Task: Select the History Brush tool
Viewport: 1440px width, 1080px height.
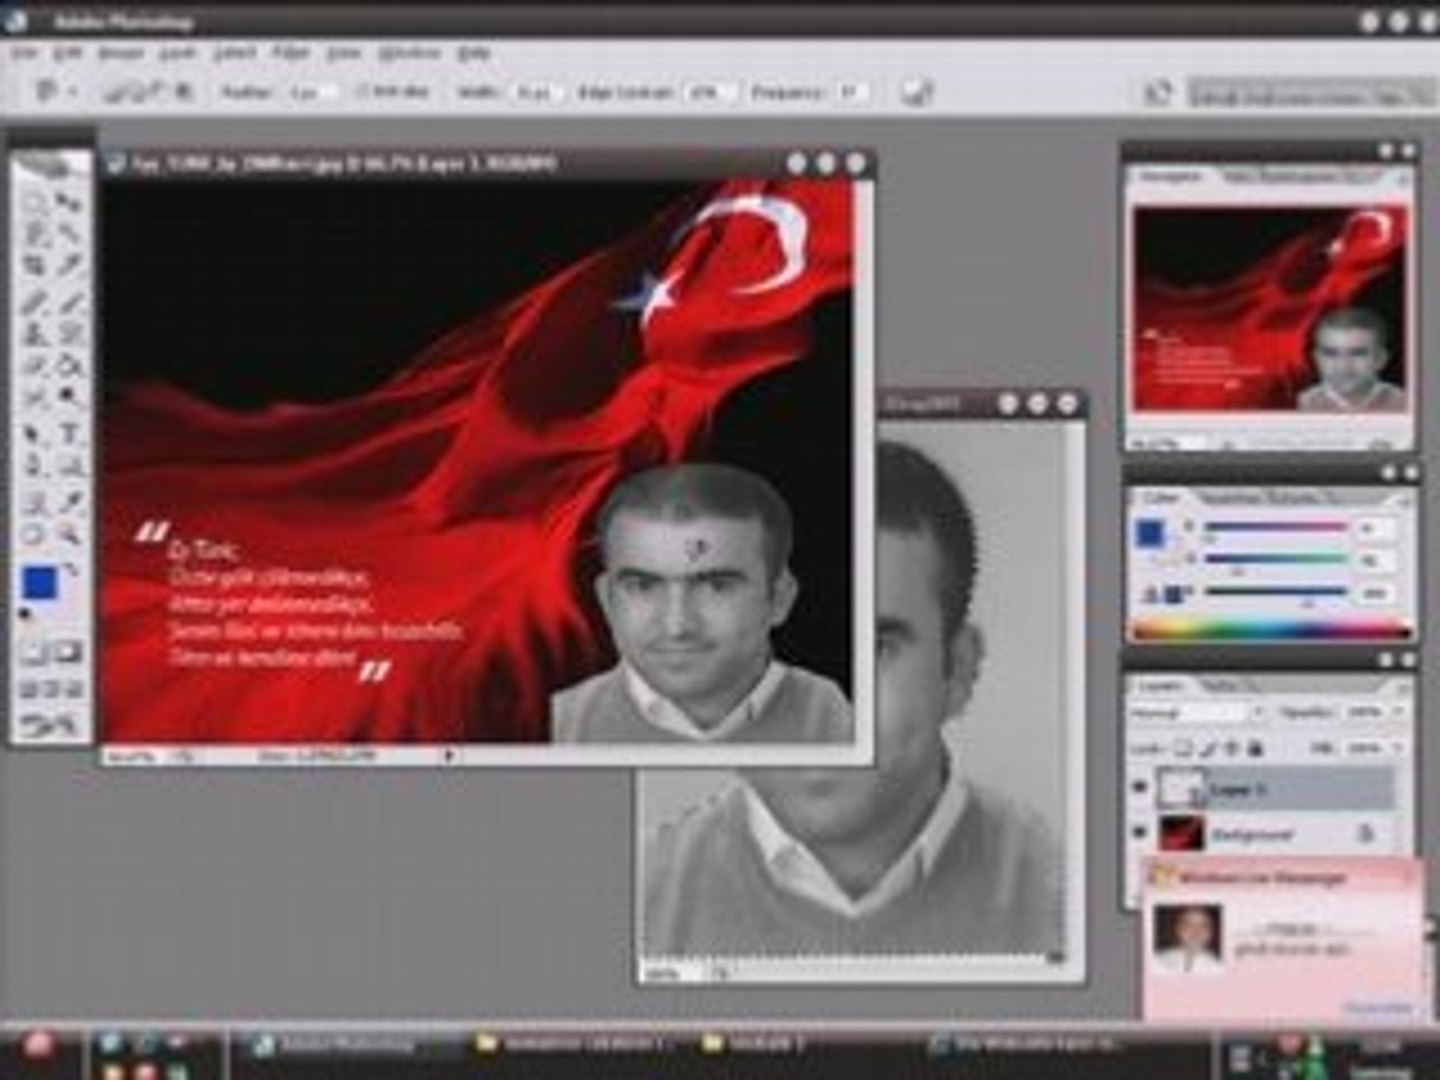Action: point(68,333)
